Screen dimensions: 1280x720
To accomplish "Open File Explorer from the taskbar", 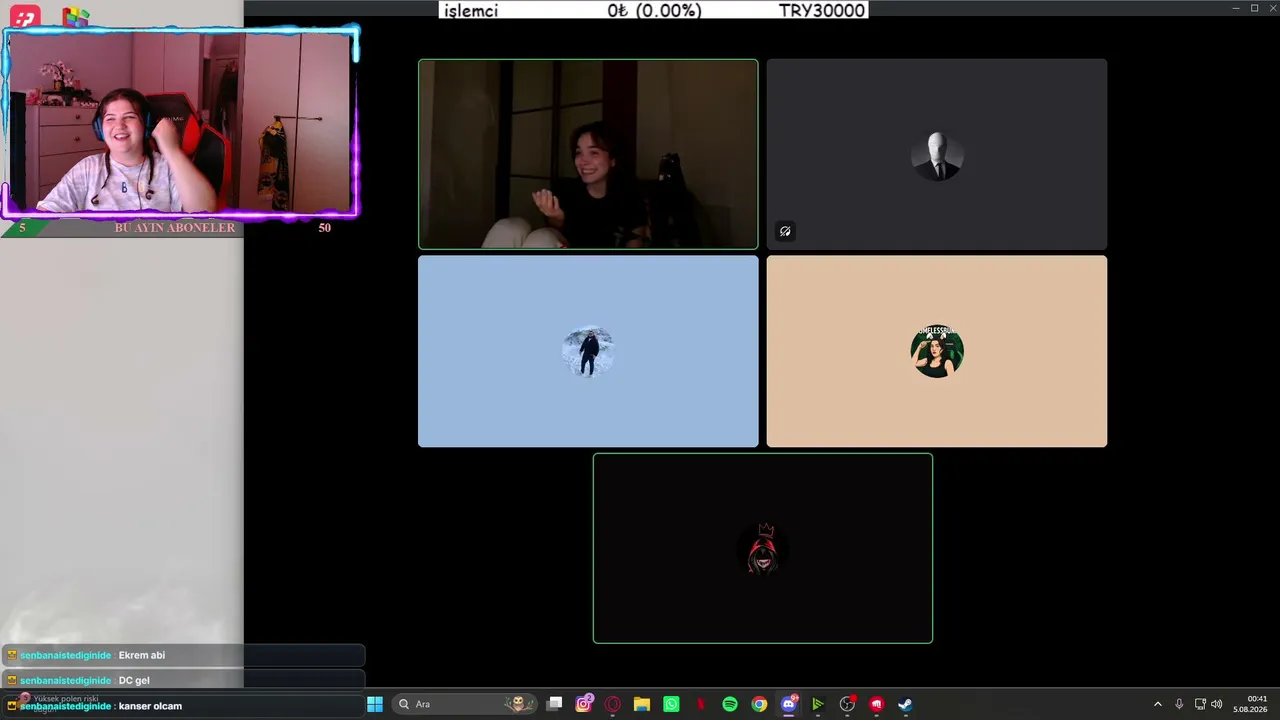I will (642, 704).
